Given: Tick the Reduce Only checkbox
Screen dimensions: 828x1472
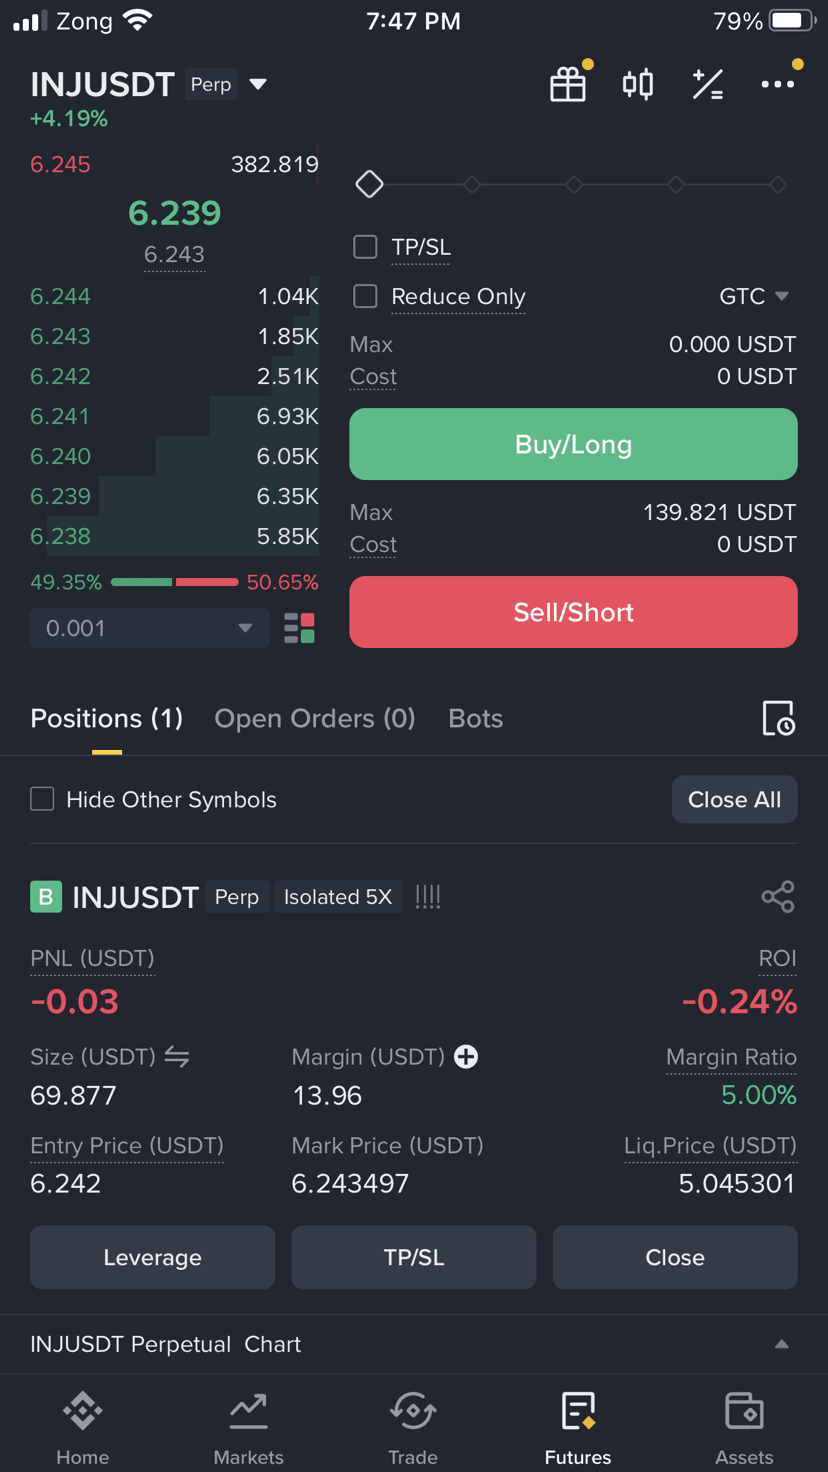Looking at the screenshot, I should pos(366,296).
